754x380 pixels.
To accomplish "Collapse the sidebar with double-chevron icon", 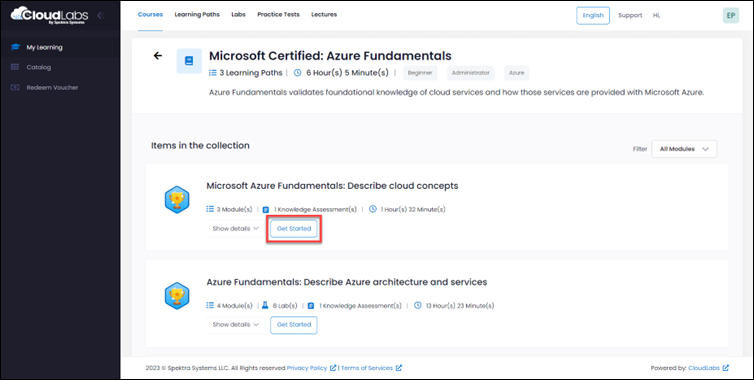I will pyautogui.click(x=101, y=15).
